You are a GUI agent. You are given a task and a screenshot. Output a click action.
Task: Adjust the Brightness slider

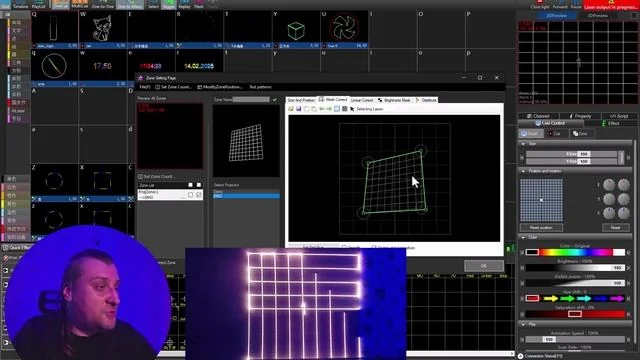pyautogui.click(x=575, y=268)
